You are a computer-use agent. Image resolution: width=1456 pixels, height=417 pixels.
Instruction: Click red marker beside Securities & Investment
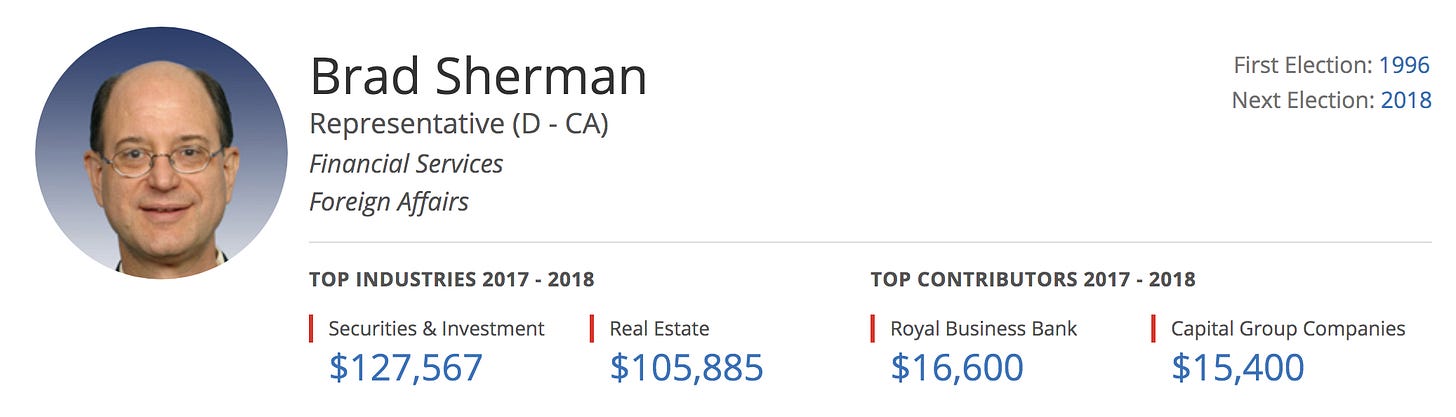point(311,328)
